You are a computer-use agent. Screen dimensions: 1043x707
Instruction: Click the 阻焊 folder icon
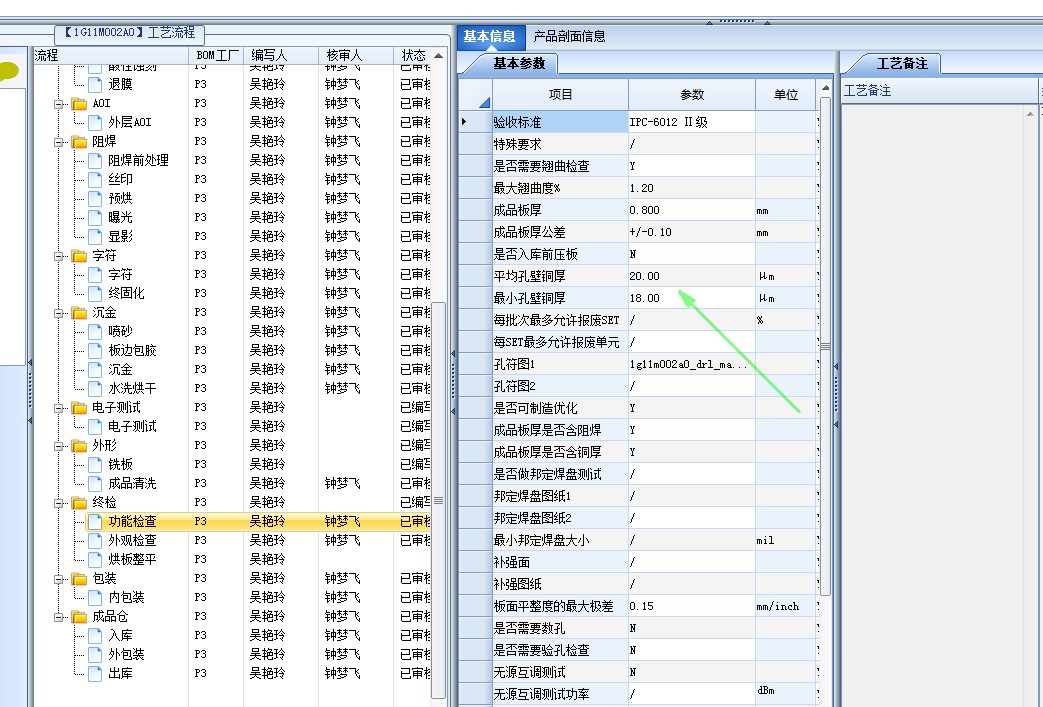(x=79, y=142)
